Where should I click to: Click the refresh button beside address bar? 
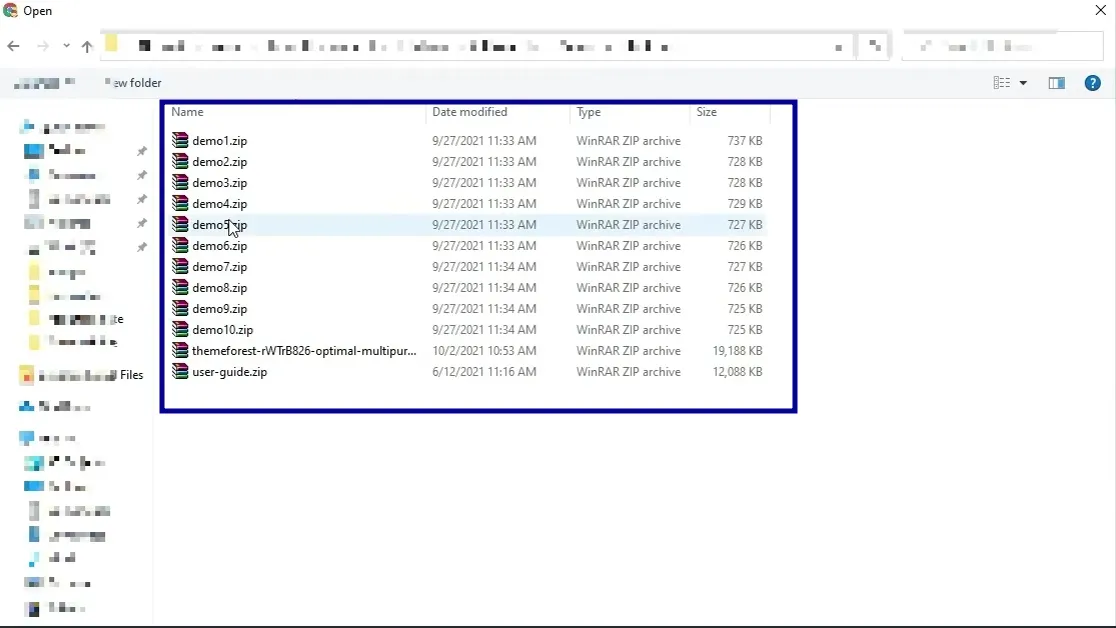pyautogui.click(x=874, y=46)
